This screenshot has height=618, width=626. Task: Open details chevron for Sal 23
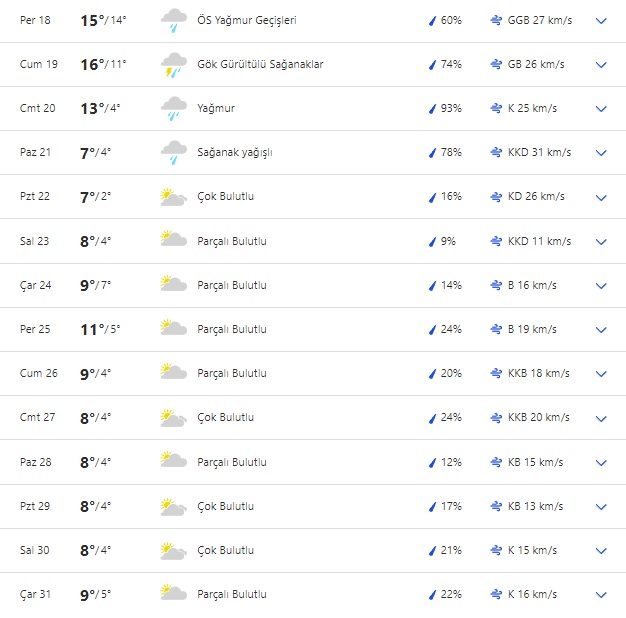[601, 241]
